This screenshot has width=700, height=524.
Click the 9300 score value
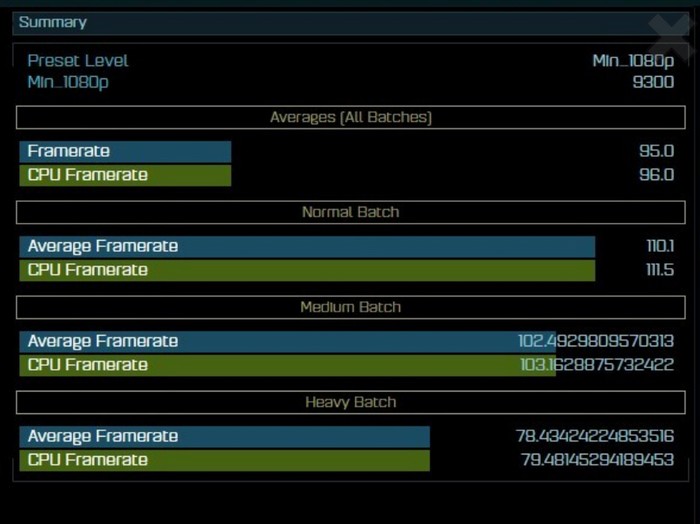[653, 82]
